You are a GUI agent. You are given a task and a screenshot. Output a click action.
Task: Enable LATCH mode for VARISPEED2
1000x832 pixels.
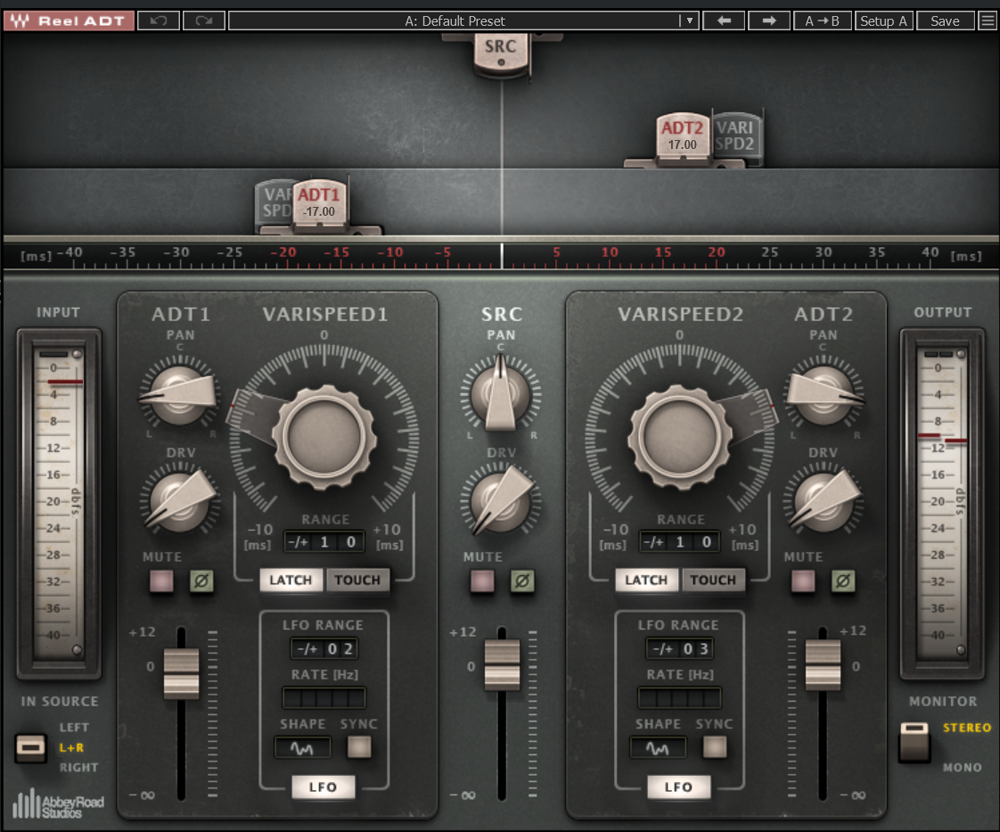click(646, 580)
